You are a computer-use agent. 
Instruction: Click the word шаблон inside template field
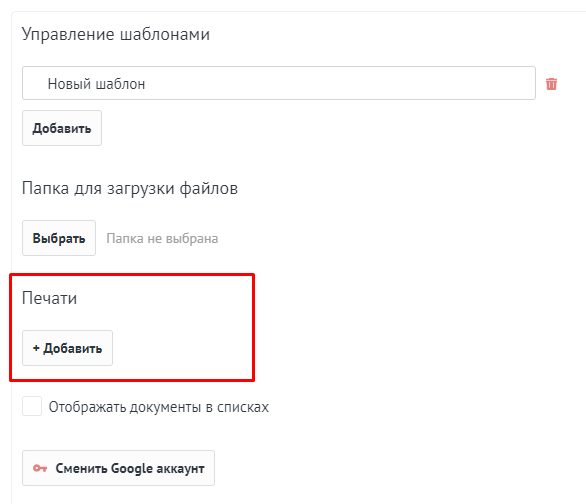(120, 84)
